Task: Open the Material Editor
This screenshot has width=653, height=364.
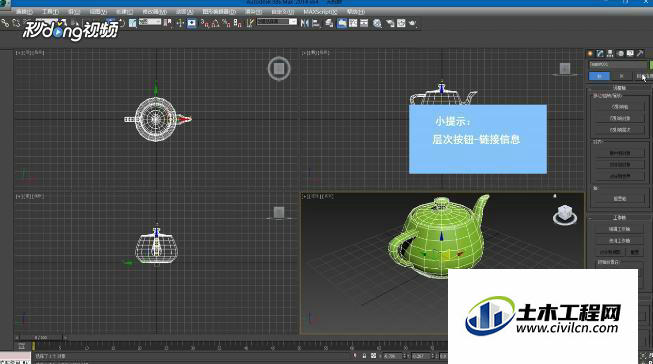Action: pos(377,23)
